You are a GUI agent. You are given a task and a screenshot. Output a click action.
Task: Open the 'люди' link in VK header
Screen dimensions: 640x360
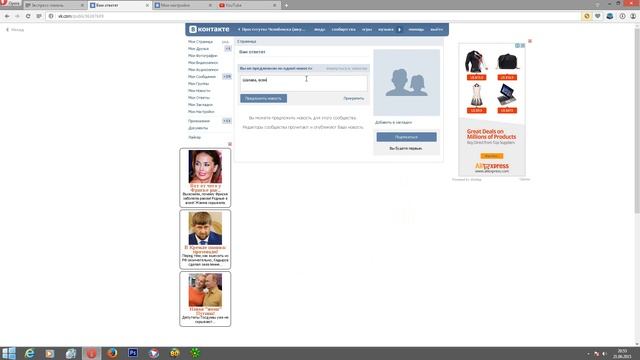[x=320, y=29]
